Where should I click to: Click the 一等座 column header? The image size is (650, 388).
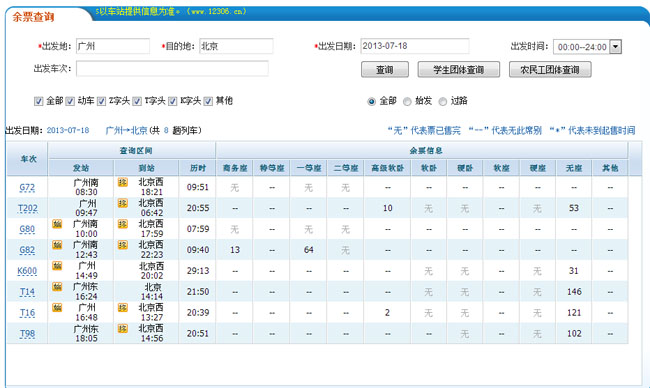pyautogui.click(x=309, y=168)
